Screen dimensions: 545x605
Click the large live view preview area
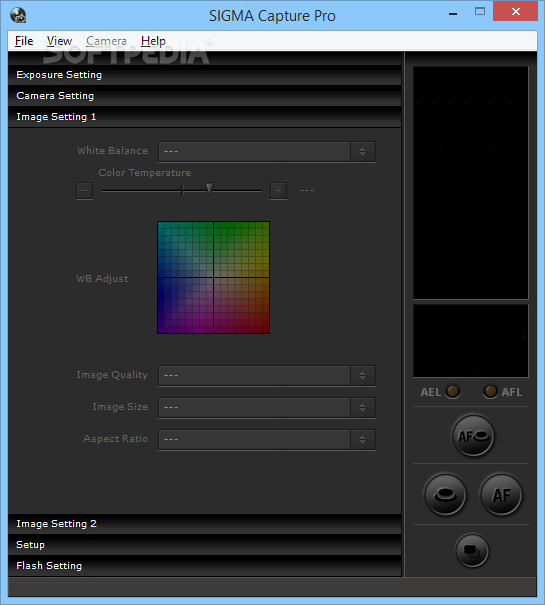(471, 183)
